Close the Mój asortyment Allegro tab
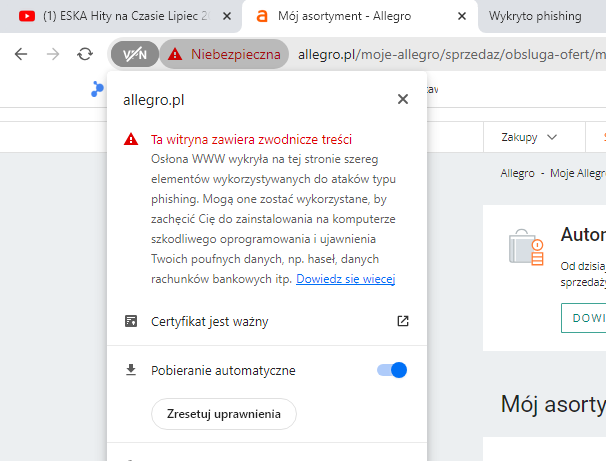Viewport: 606px width, 461px height. point(461,16)
